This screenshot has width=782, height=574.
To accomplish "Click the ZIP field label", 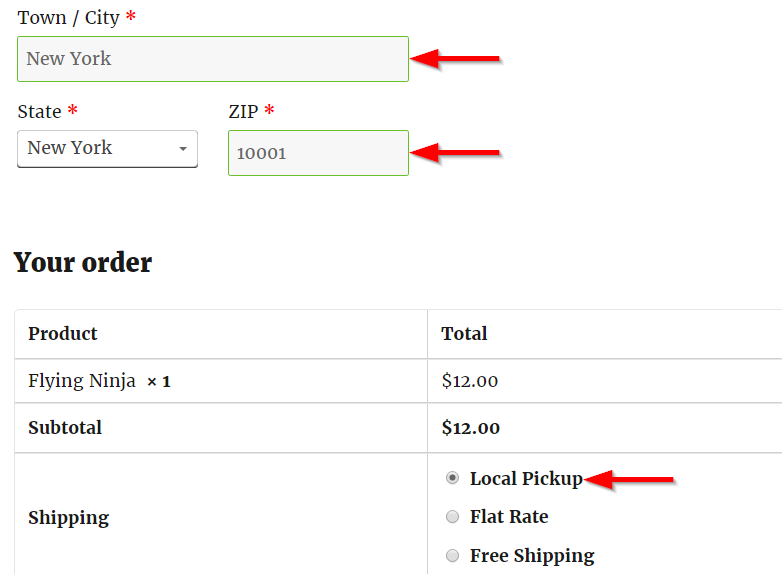I will pyautogui.click(x=243, y=111).
